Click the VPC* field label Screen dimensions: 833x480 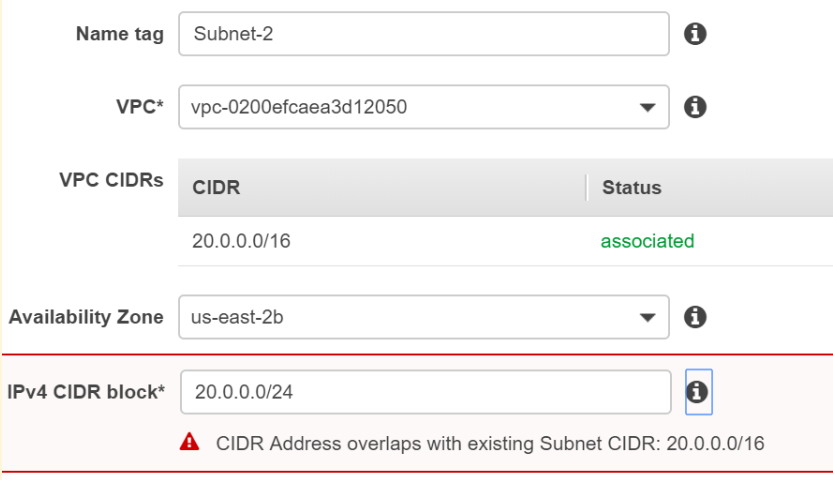138,106
